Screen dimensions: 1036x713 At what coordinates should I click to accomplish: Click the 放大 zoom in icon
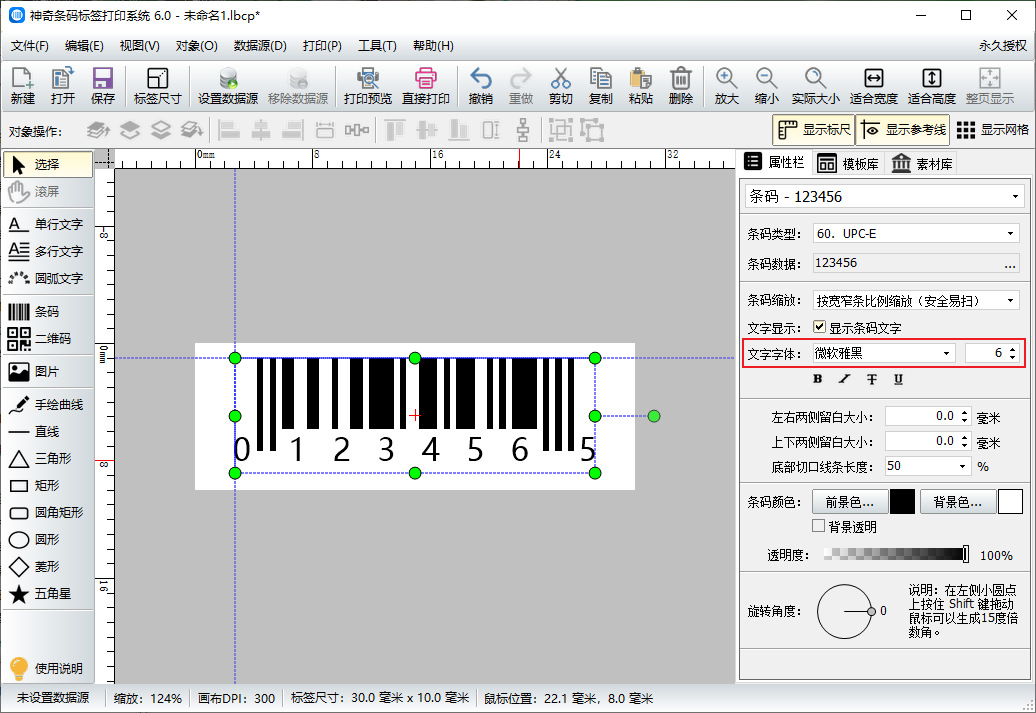tap(726, 86)
